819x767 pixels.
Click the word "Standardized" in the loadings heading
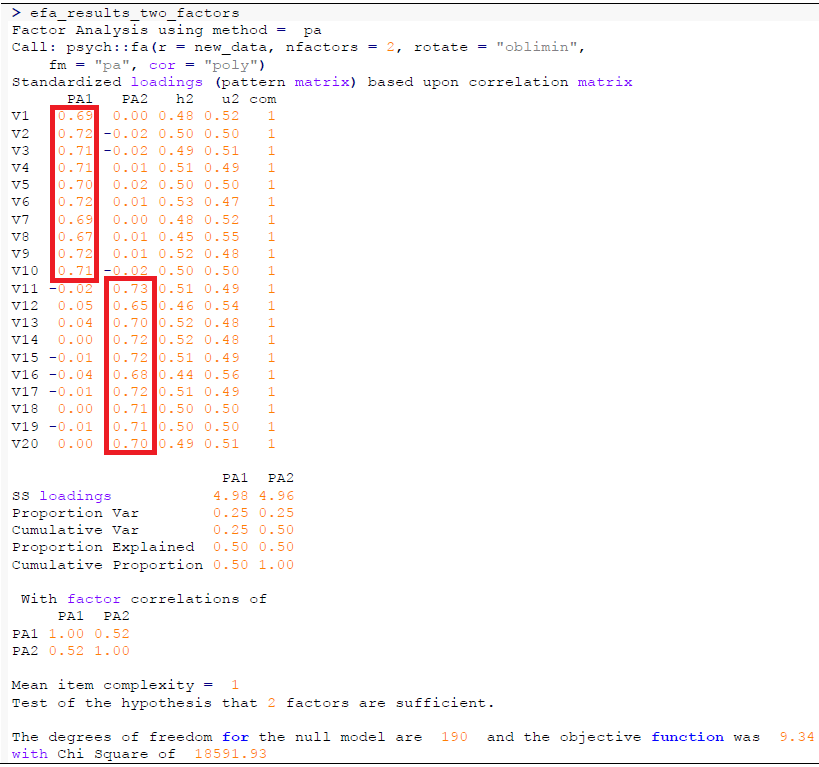(66, 82)
